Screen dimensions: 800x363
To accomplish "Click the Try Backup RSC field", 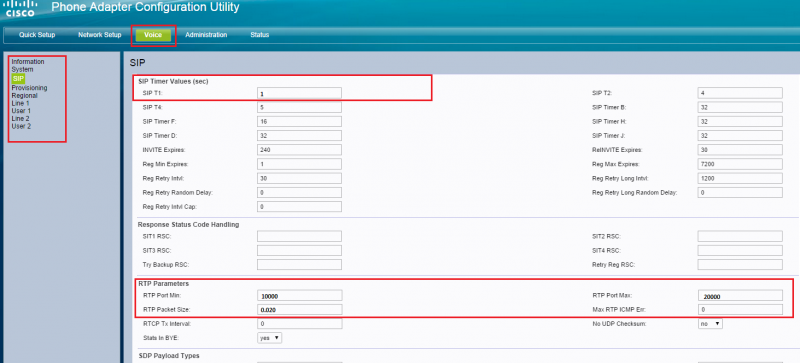I will (x=299, y=264).
